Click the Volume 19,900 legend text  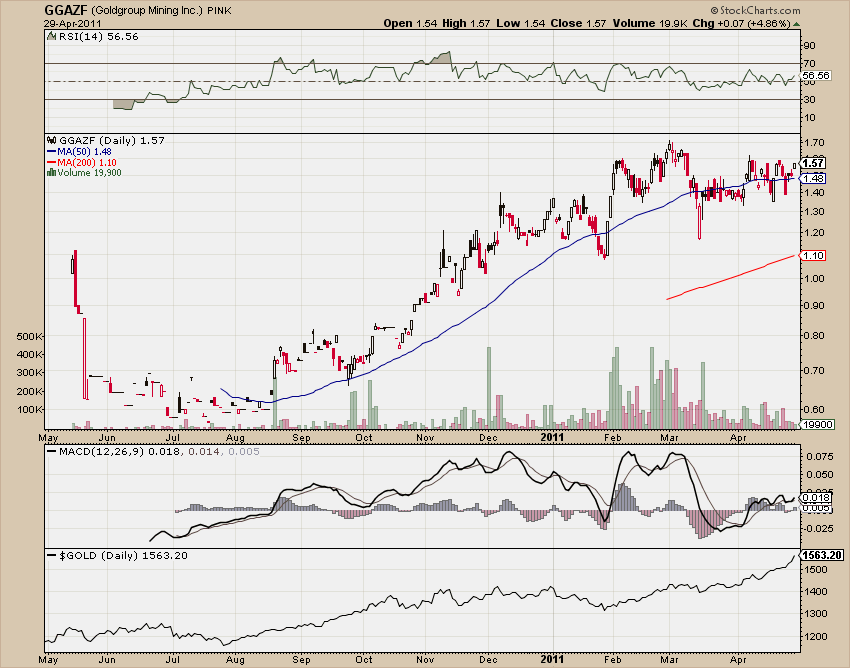coord(89,173)
